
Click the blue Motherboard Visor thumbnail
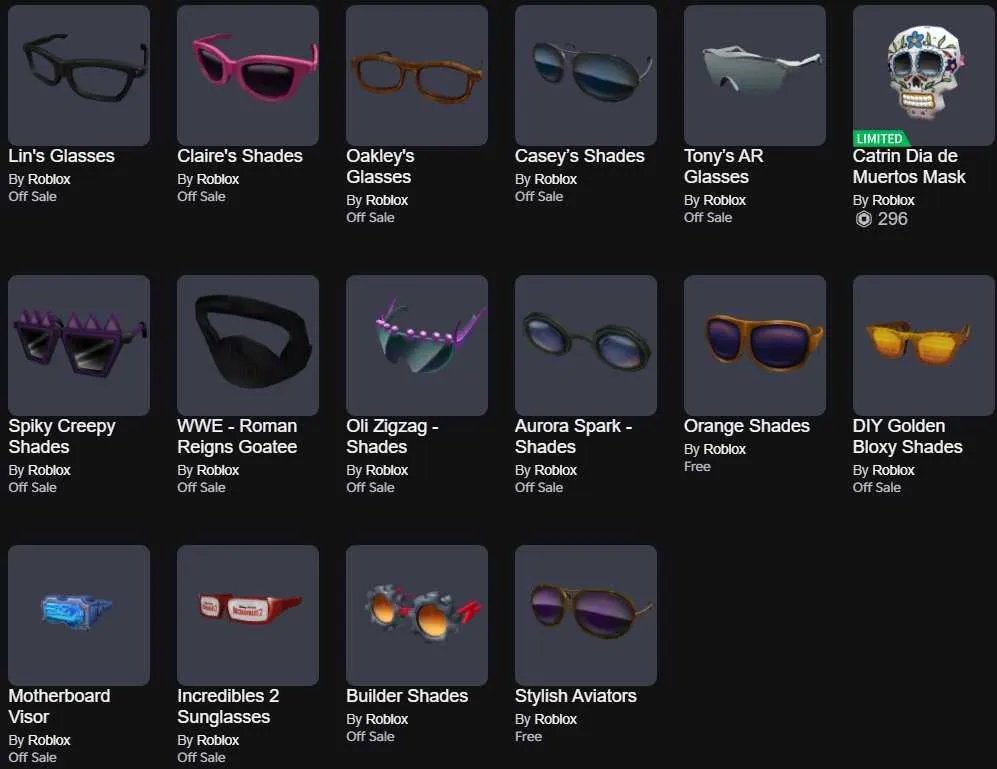79,615
